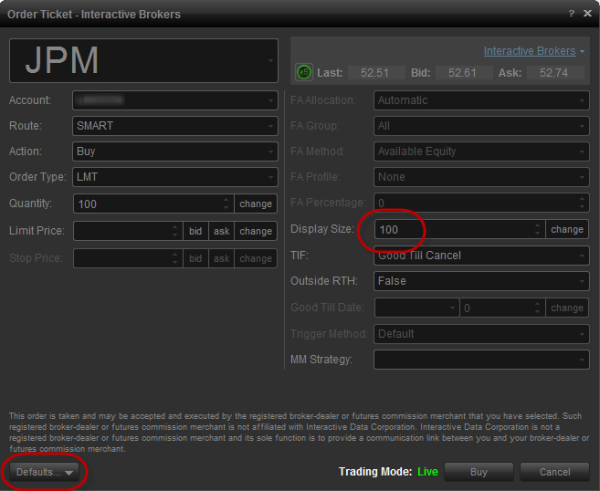Cancel the order ticket
This screenshot has height=491, width=600.
coord(555,472)
